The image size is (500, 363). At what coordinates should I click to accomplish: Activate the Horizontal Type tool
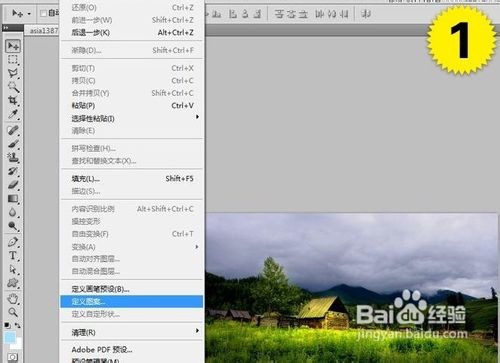tap(13, 256)
